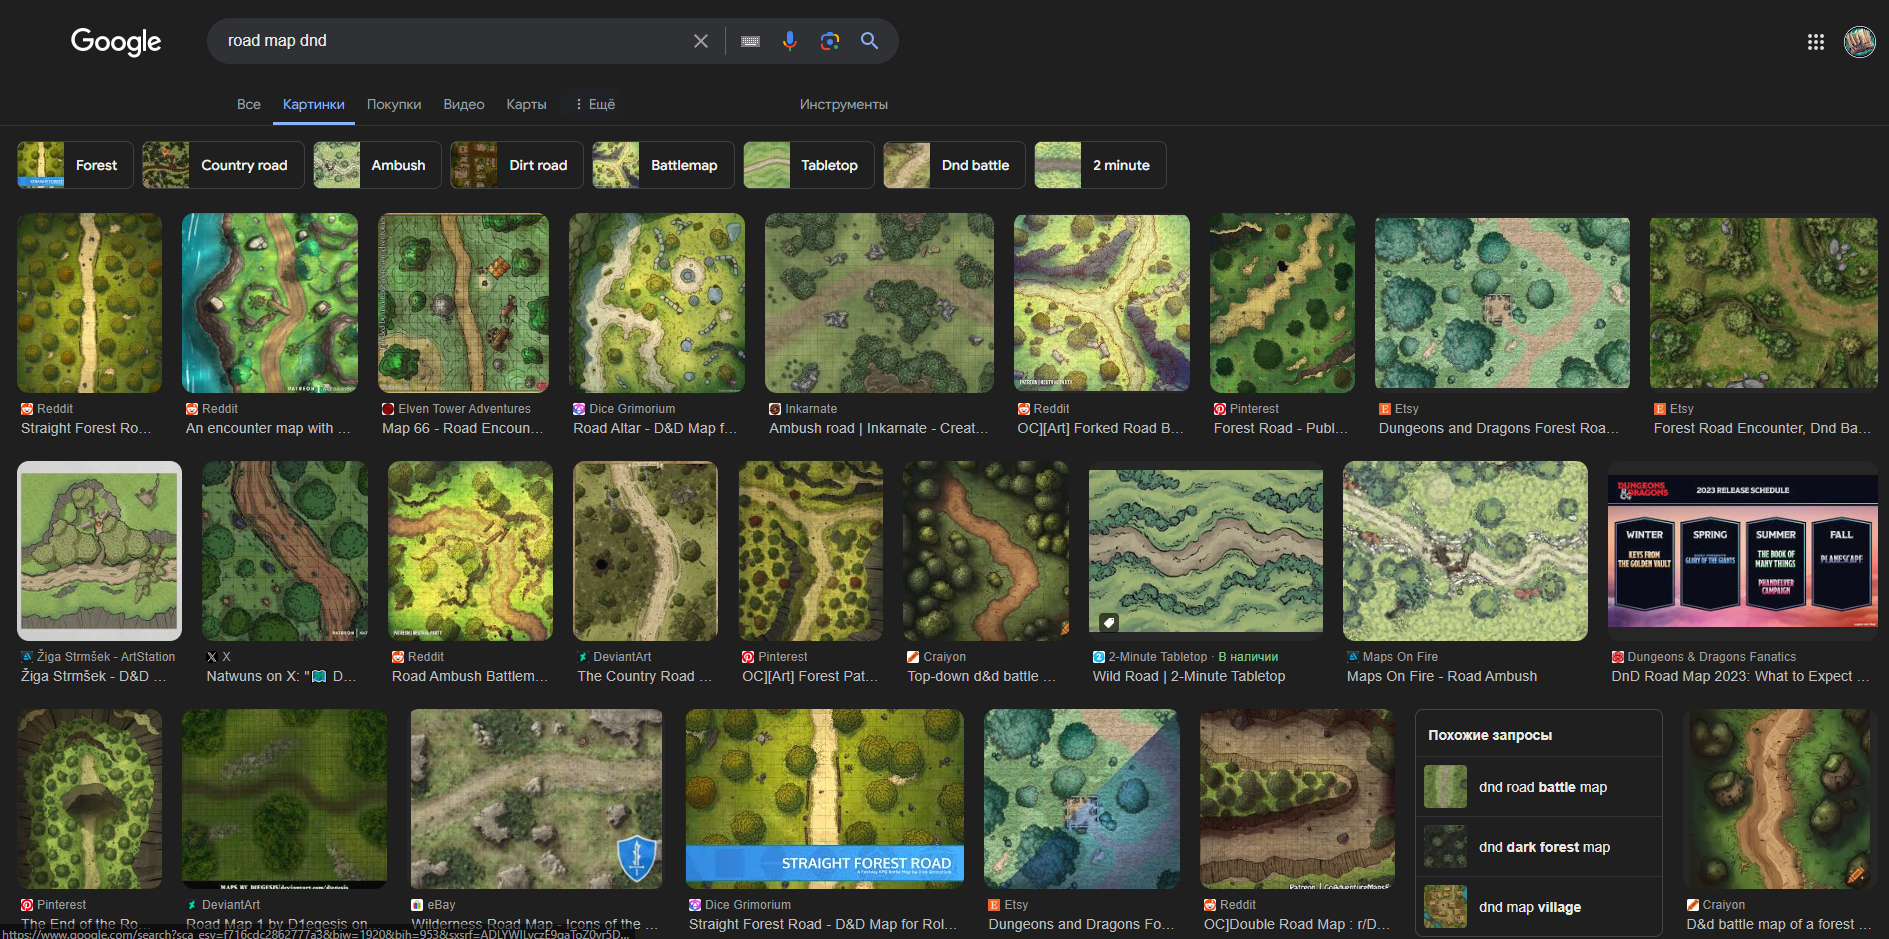Expand the Ещё more menu
Image resolution: width=1889 pixels, height=939 pixels.
click(x=594, y=104)
